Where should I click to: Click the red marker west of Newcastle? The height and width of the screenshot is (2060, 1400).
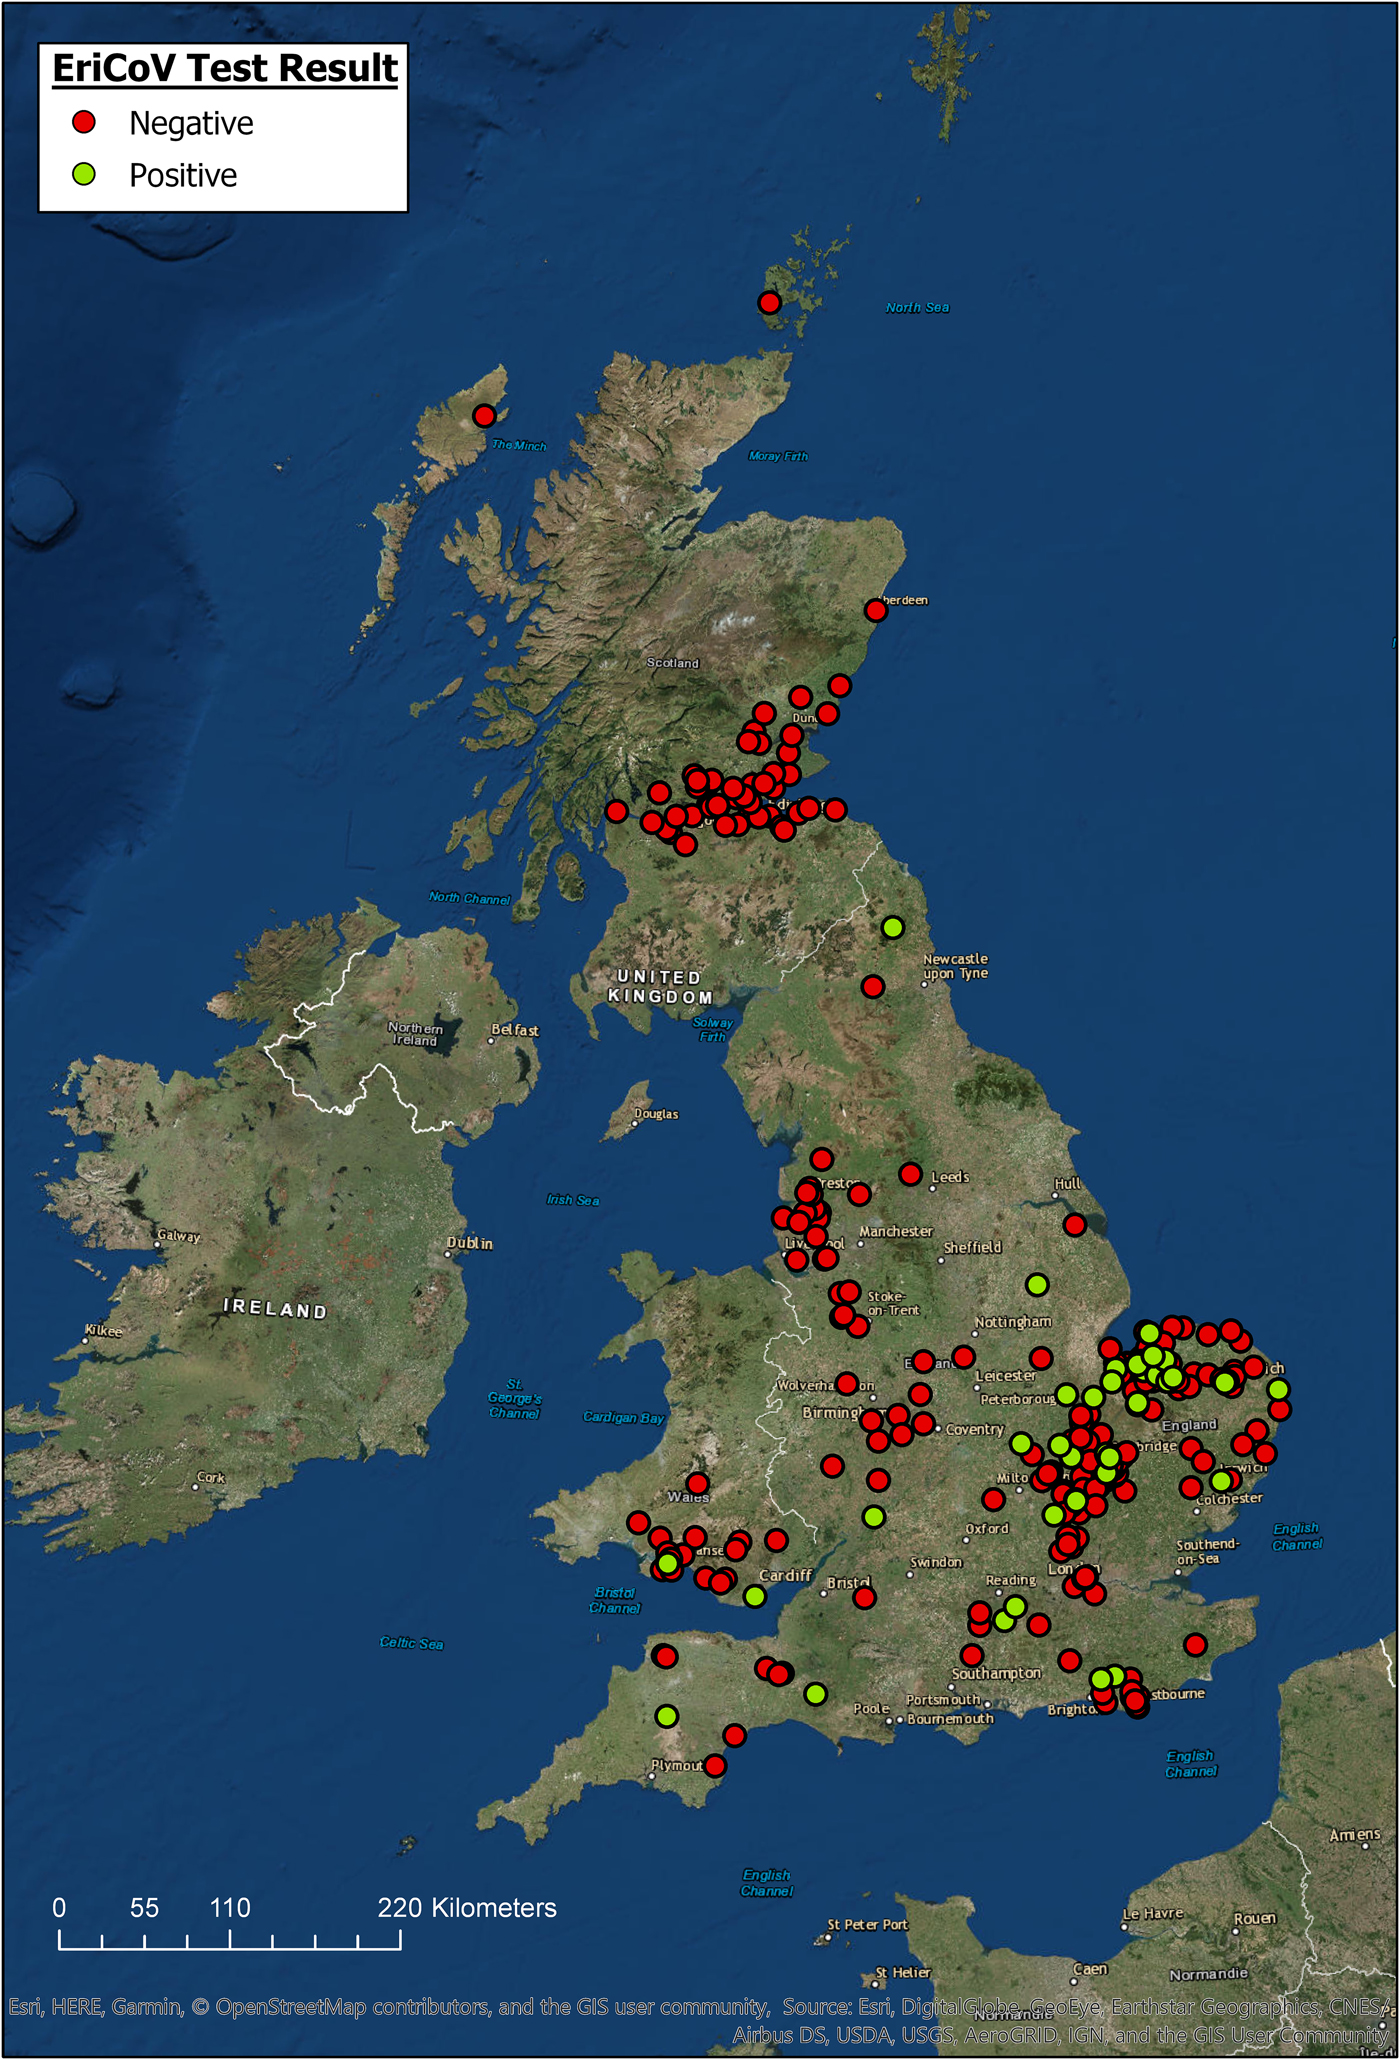[873, 987]
